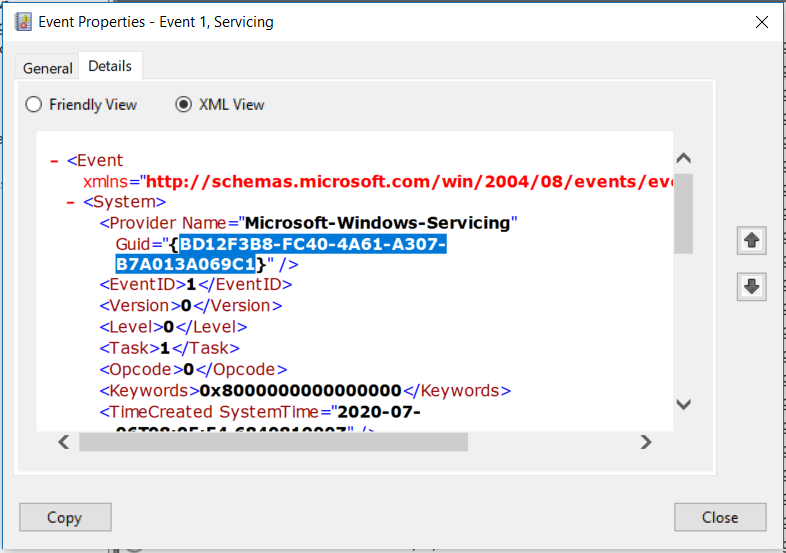The image size is (786, 553).
Task: Collapse the Event XML node
Action: click(x=55, y=161)
